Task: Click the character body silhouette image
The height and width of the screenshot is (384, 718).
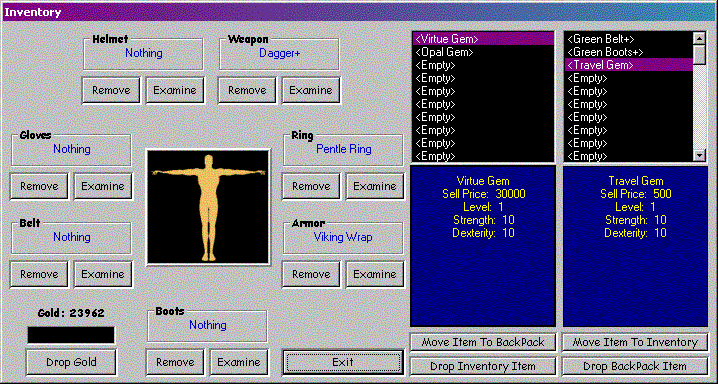Action: pos(208,207)
